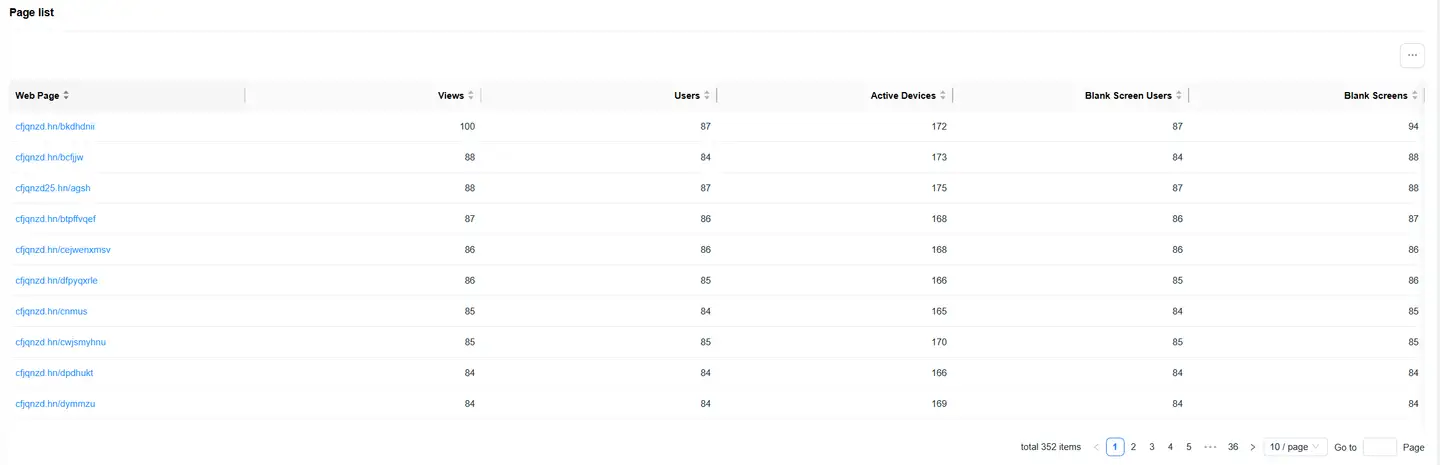Go to next page using right arrow
1440x465 pixels.
pyautogui.click(x=1252, y=447)
